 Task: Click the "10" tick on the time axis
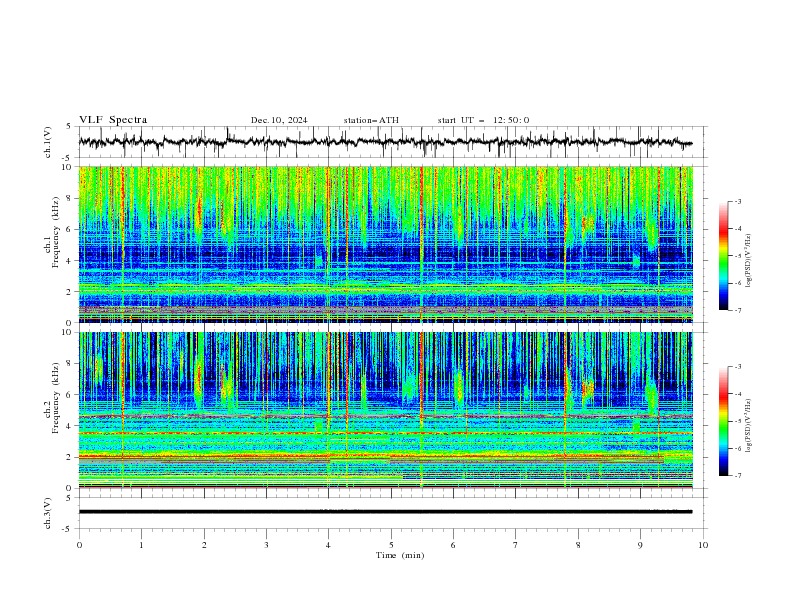(x=703, y=545)
